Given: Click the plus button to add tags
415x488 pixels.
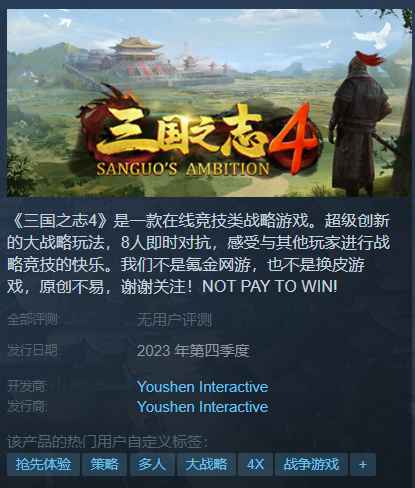Looking at the screenshot, I should click(x=363, y=464).
